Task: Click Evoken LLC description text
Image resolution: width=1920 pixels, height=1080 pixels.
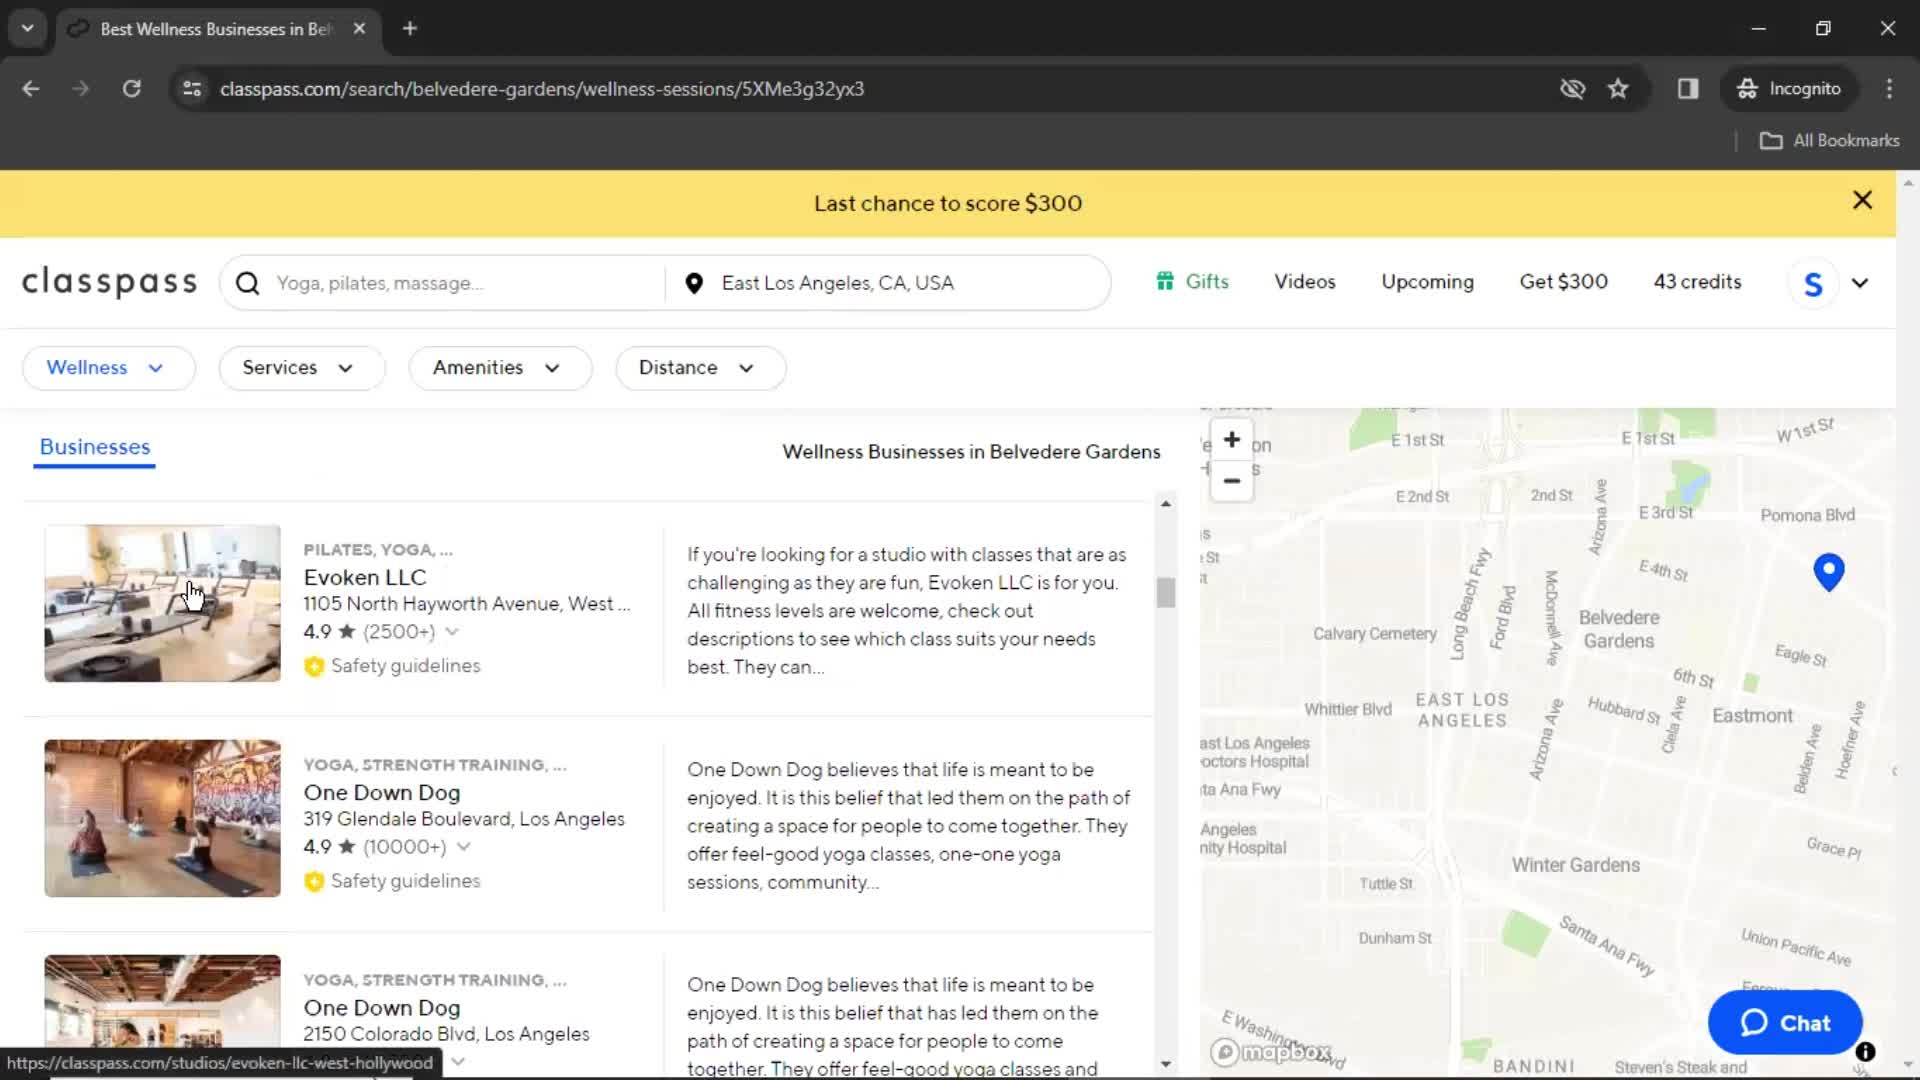Action: pos(907,611)
